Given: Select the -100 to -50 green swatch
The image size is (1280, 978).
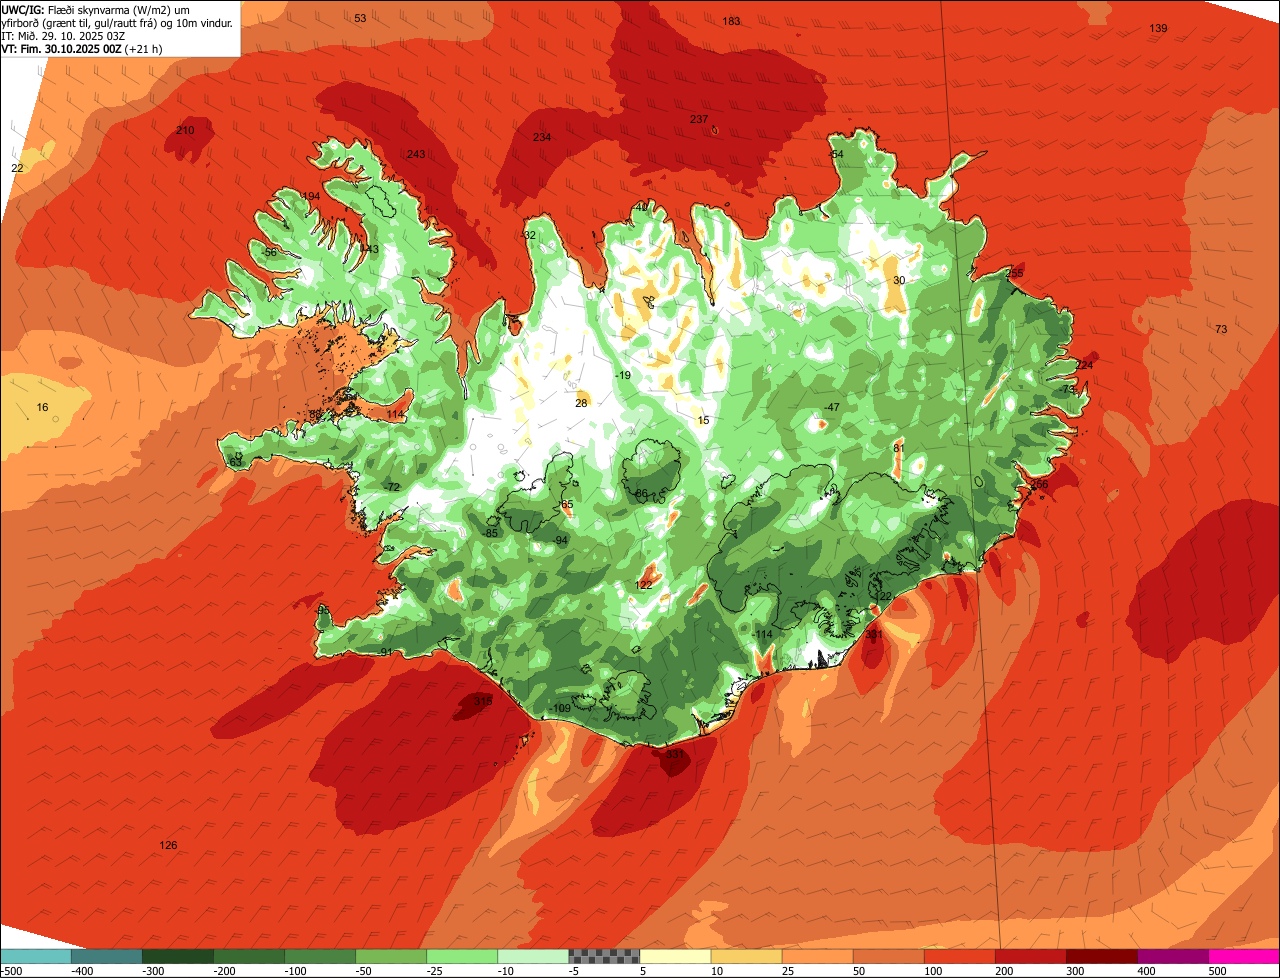Looking at the screenshot, I should coord(320,956).
